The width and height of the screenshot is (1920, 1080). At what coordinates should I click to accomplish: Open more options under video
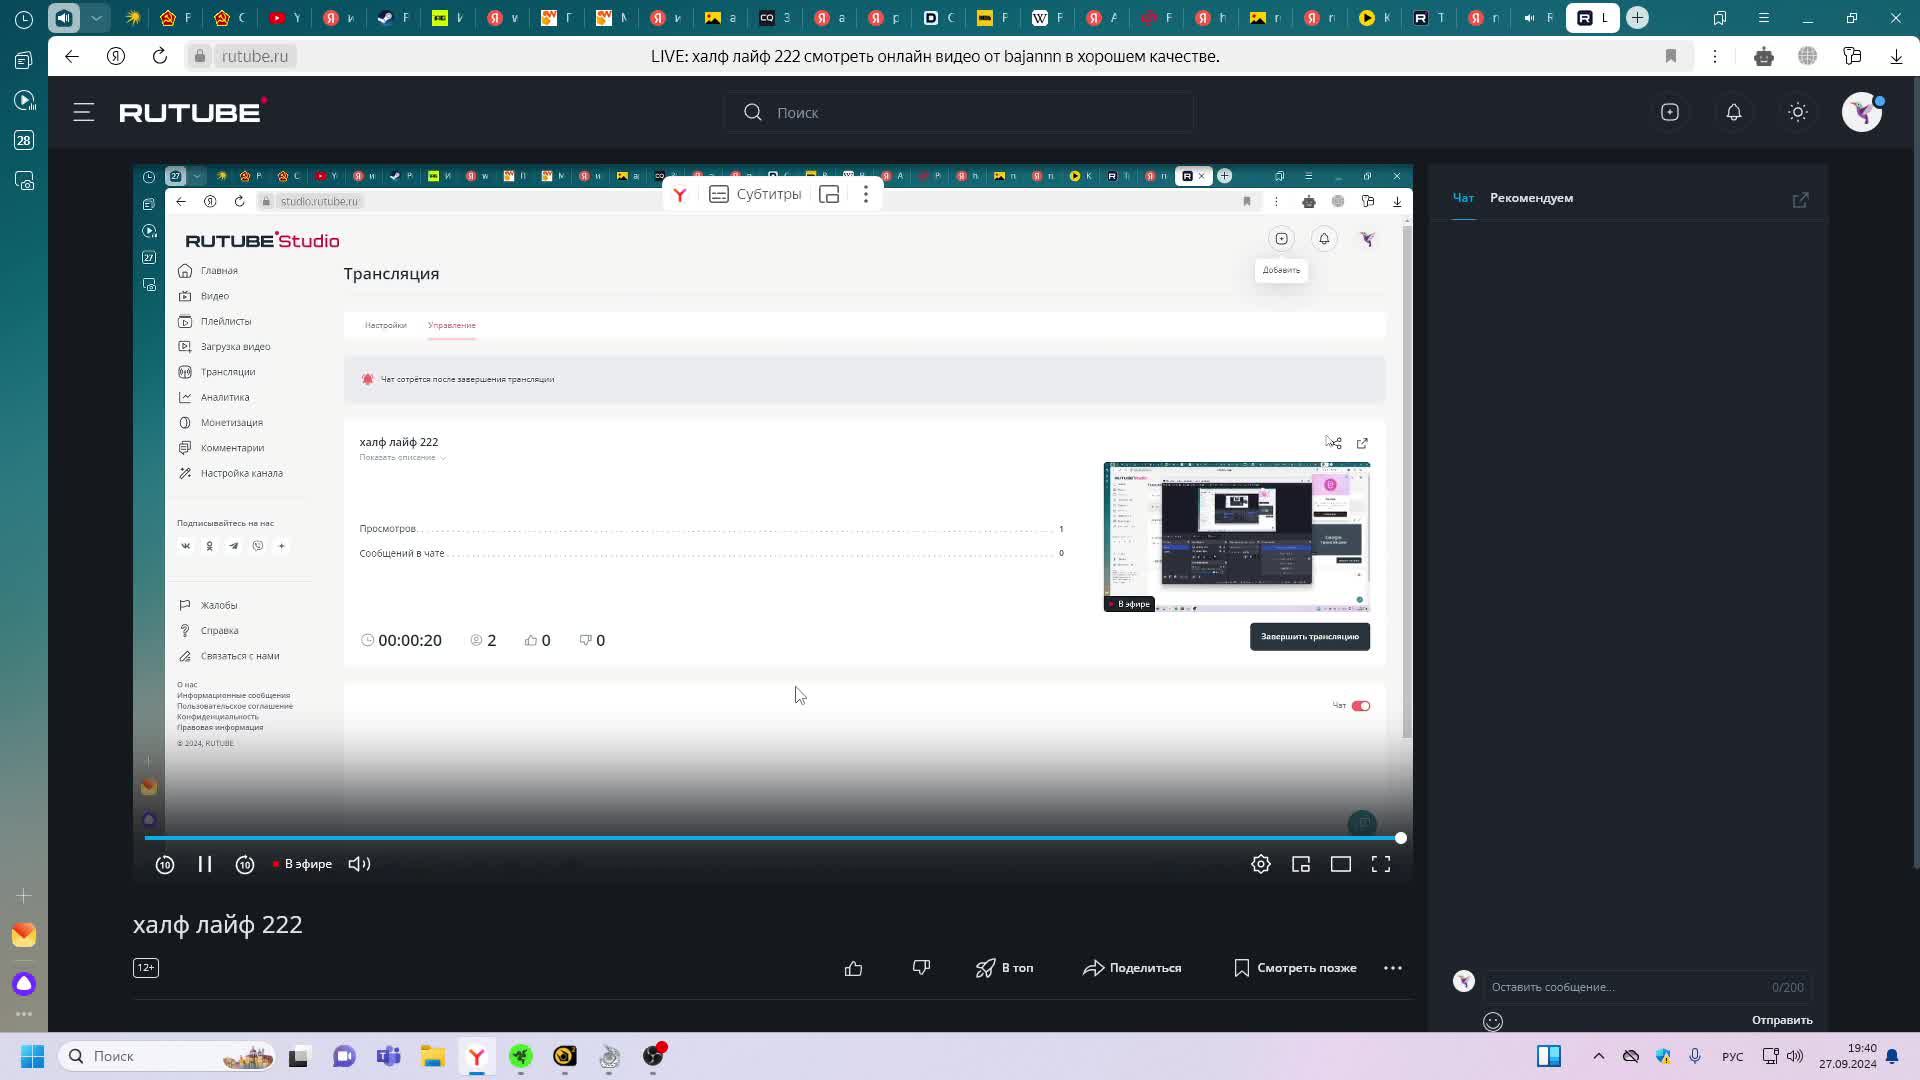coord(1393,968)
